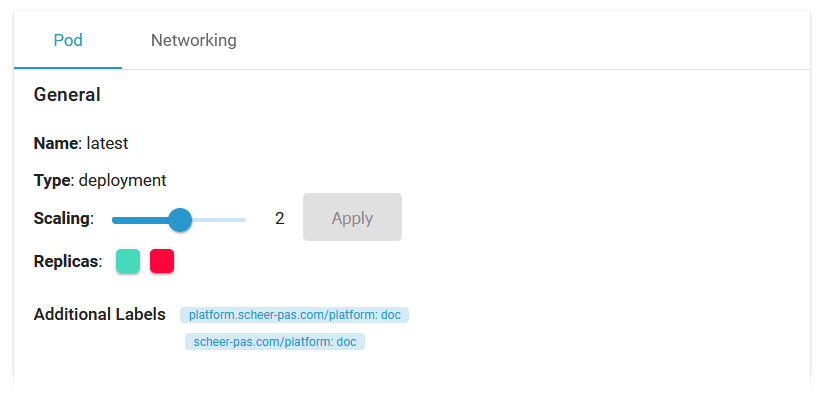821x396 pixels.
Task: Click the name value "latest"
Action: click(107, 143)
